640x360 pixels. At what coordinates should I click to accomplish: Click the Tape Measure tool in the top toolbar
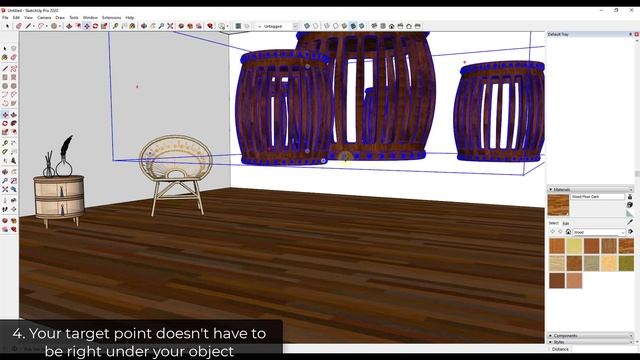pos(116,26)
